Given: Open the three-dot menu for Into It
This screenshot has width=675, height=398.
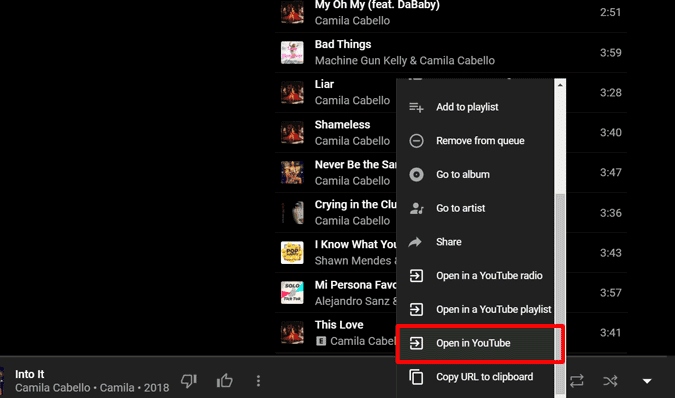Looking at the screenshot, I should pos(258,381).
